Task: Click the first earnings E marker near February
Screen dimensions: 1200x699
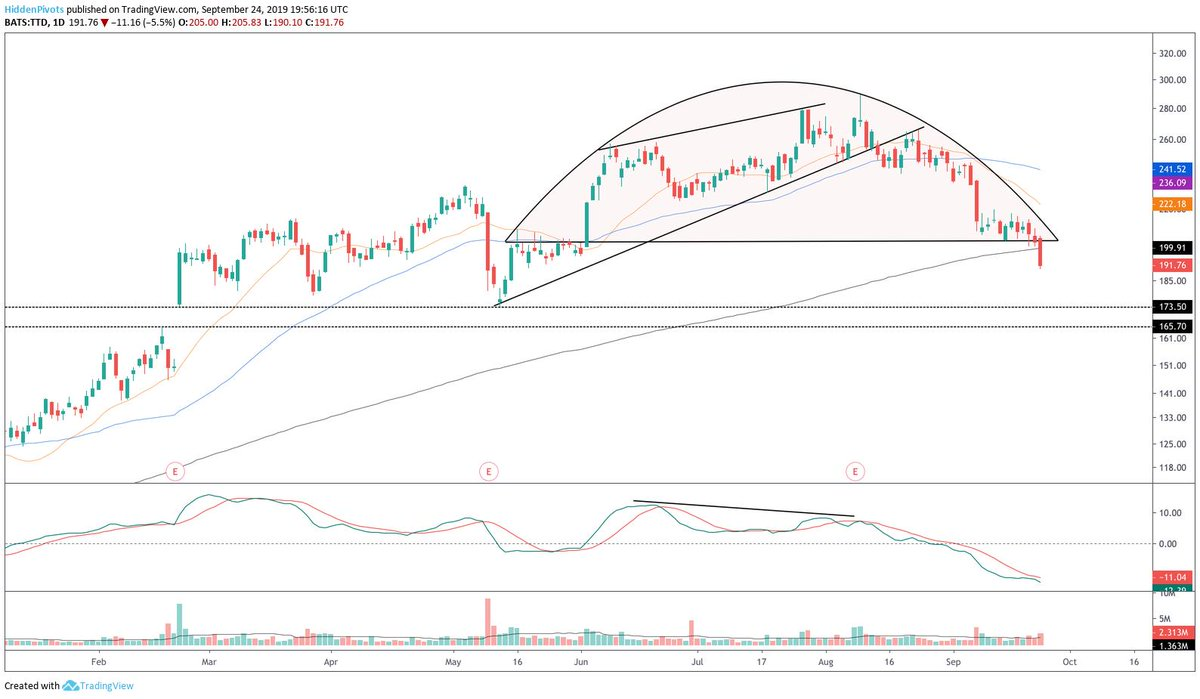Action: (x=176, y=470)
